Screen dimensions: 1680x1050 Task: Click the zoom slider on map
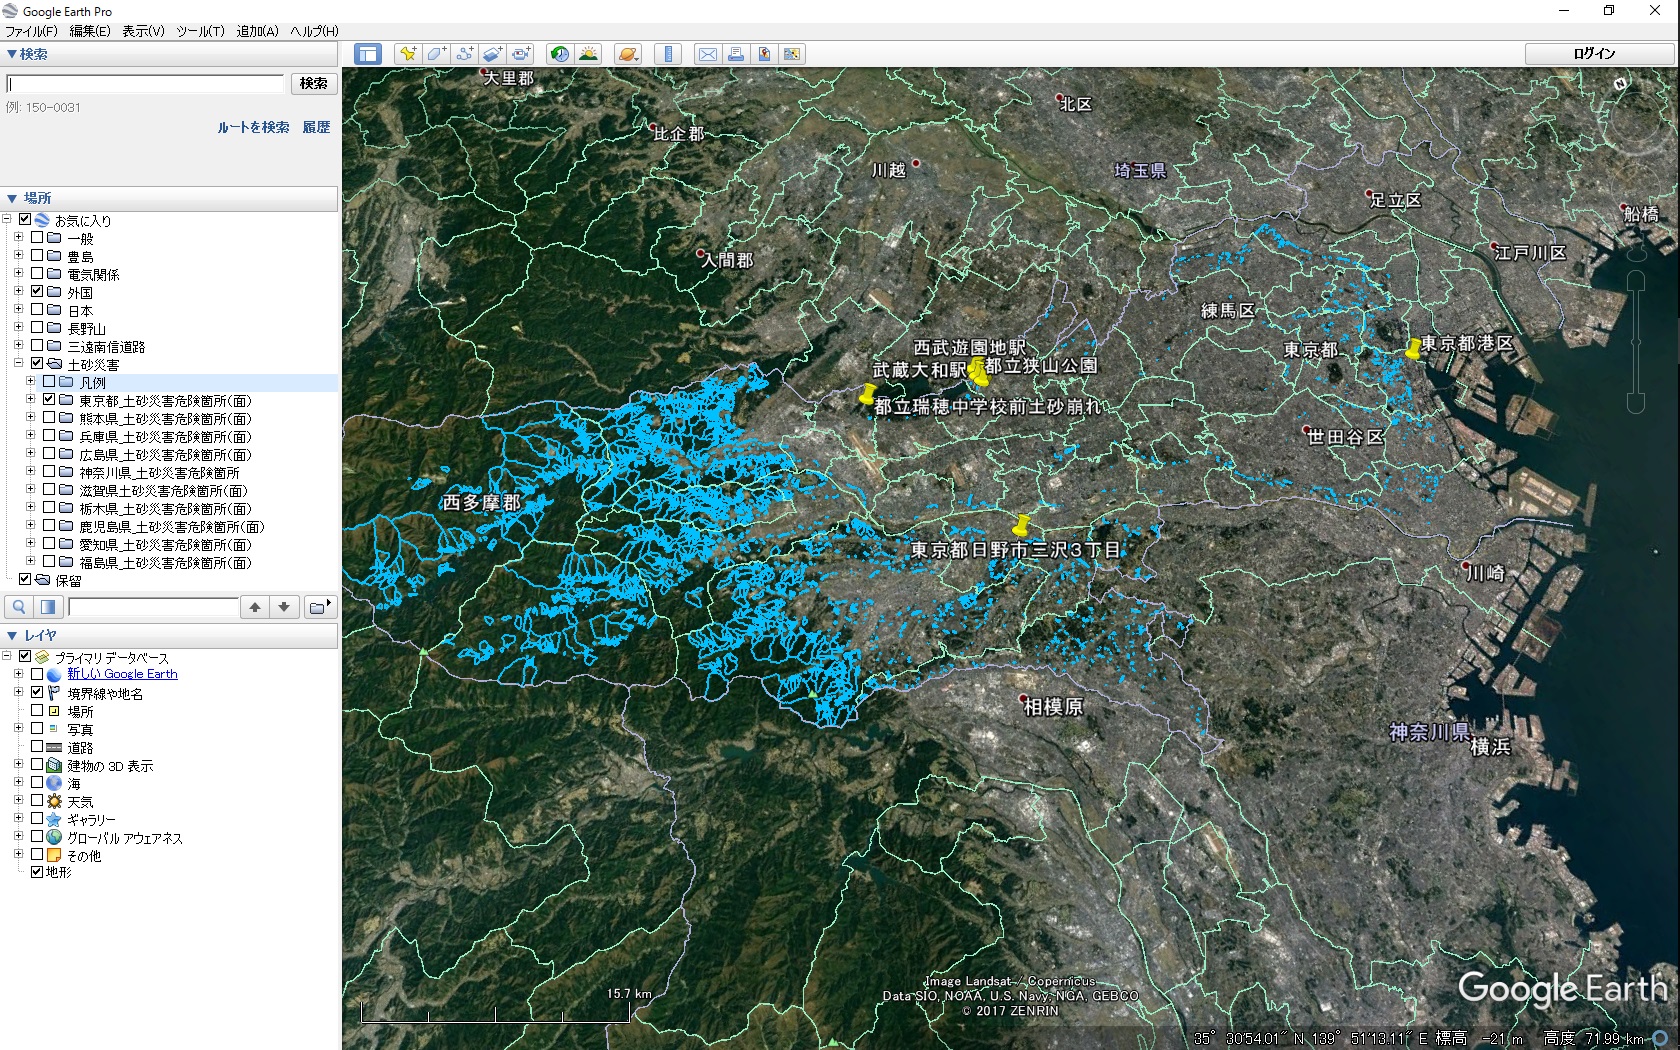[1636, 341]
